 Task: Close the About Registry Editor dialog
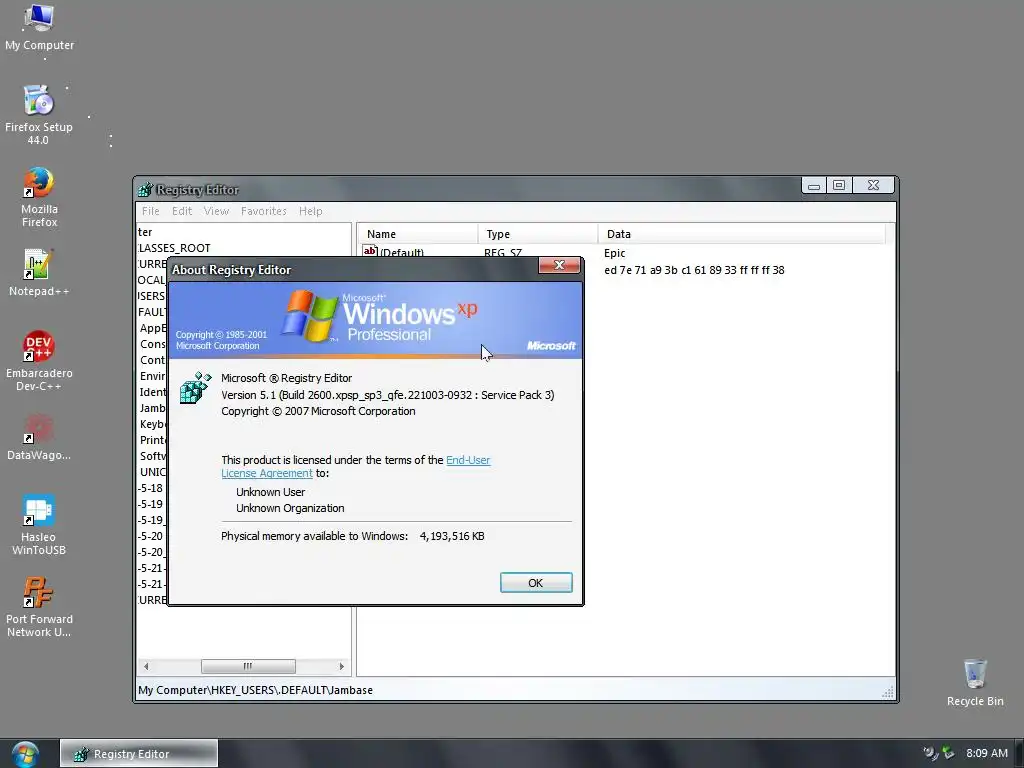[559, 264]
